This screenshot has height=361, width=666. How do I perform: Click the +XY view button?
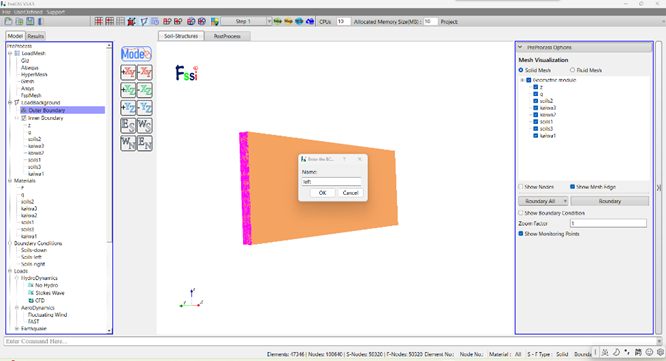[128, 72]
